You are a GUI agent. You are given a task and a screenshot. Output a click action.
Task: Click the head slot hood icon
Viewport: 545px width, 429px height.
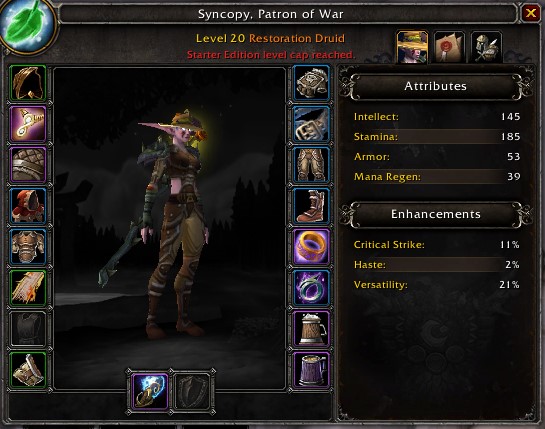pos(28,83)
